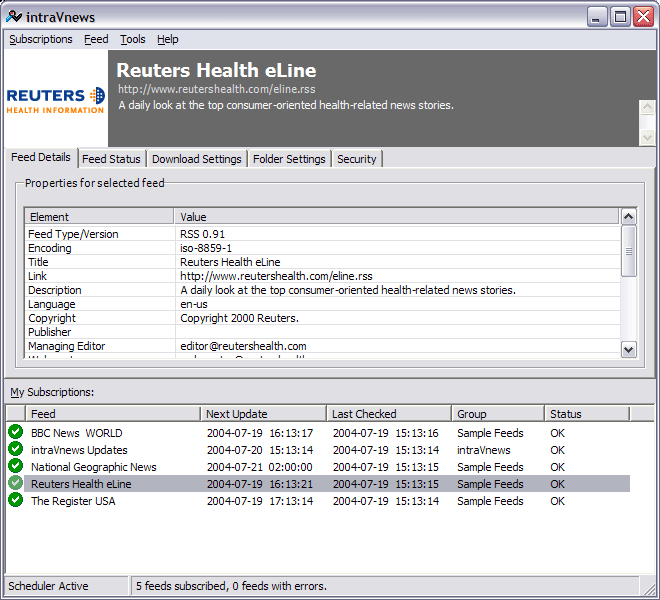Click the Reuters Health Information logo

click(56, 100)
